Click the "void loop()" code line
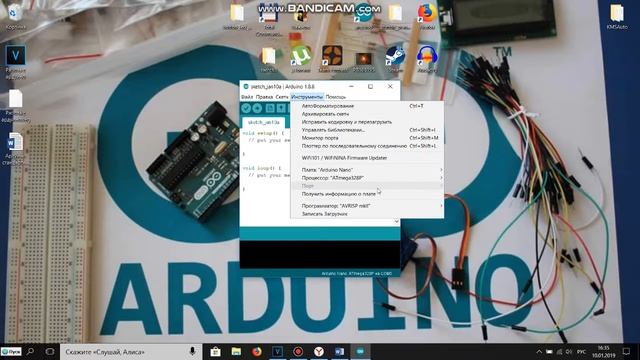Viewport: 640px width, 360px height. [262, 168]
